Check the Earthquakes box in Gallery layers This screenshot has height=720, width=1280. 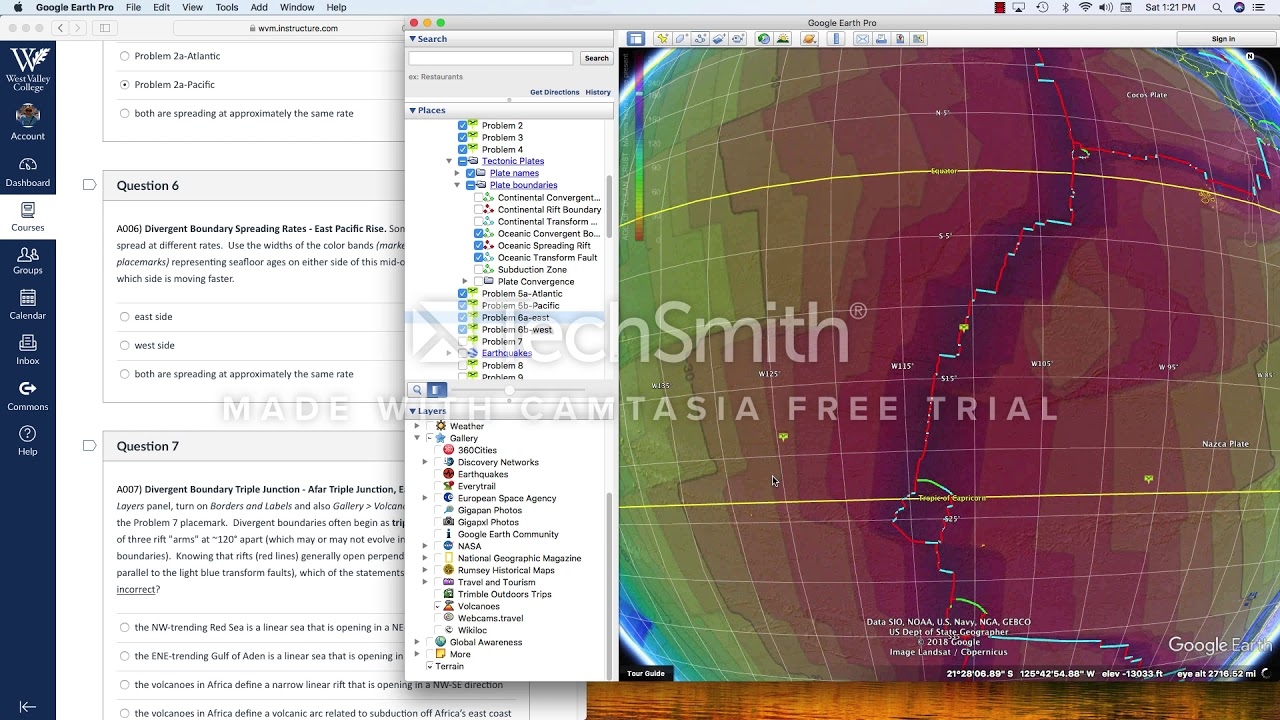coord(436,474)
